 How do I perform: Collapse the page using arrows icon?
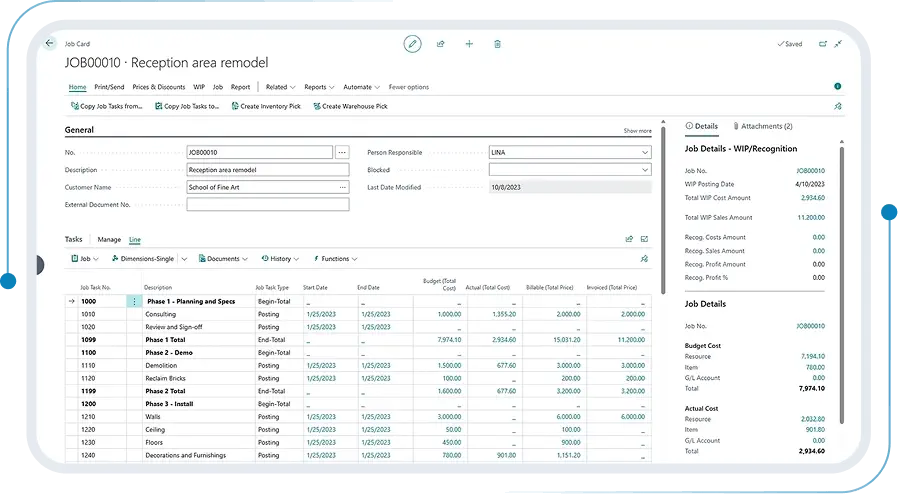(838, 44)
